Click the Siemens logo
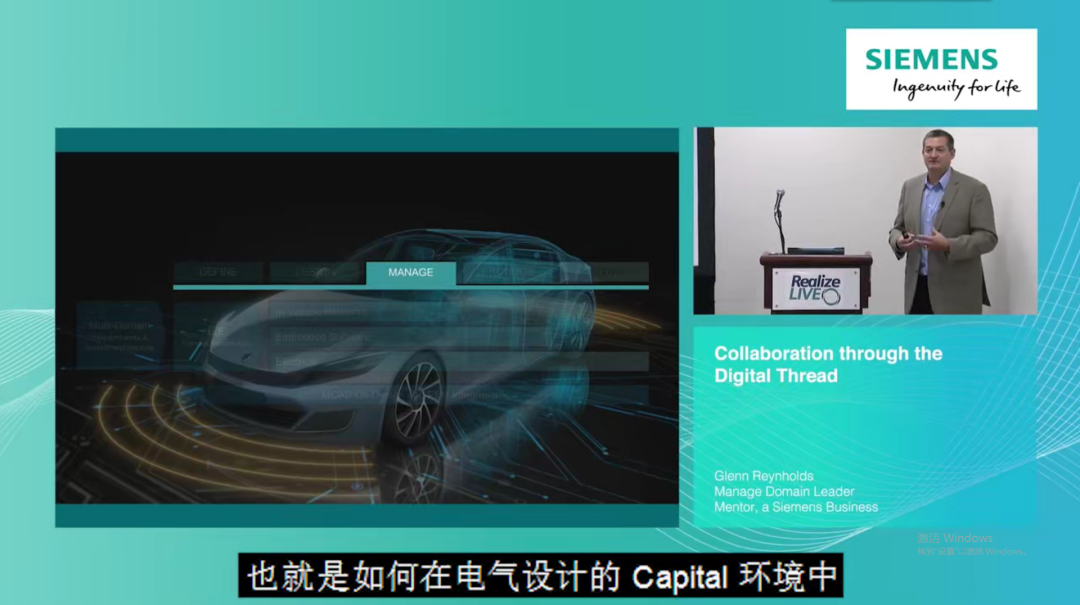 (941, 69)
